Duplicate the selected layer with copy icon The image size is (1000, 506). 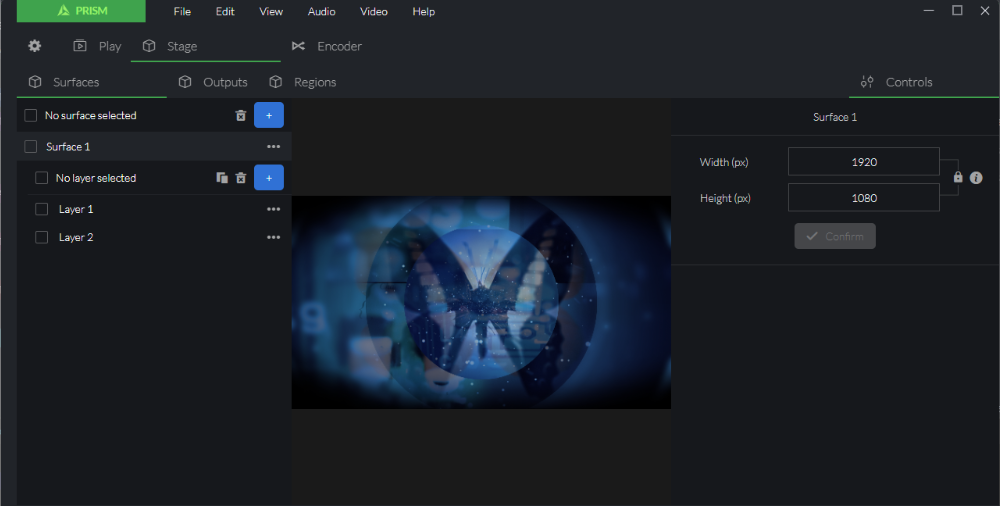click(222, 178)
